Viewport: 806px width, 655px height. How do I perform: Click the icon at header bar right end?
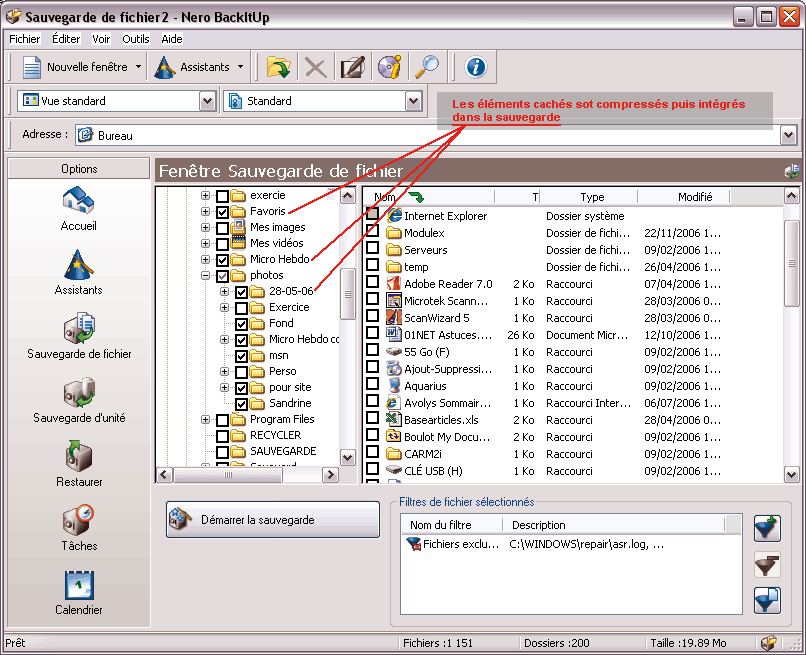coord(792,171)
